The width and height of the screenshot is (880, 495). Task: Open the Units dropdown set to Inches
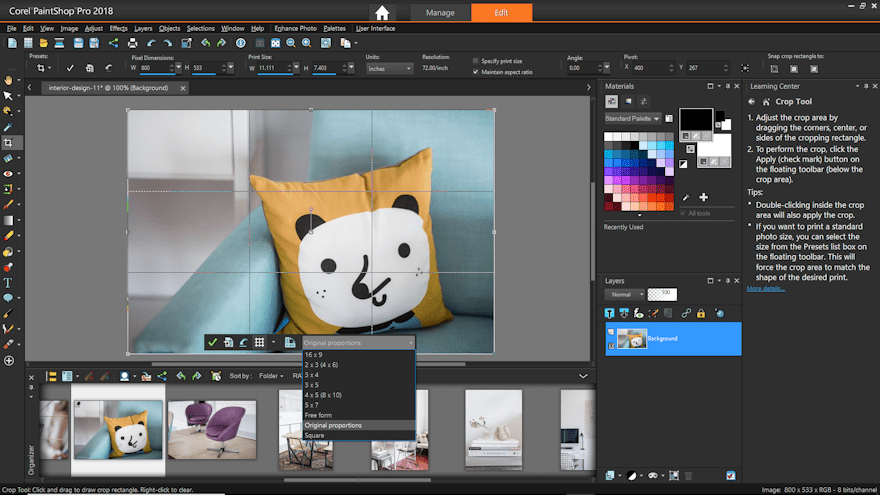(389, 69)
